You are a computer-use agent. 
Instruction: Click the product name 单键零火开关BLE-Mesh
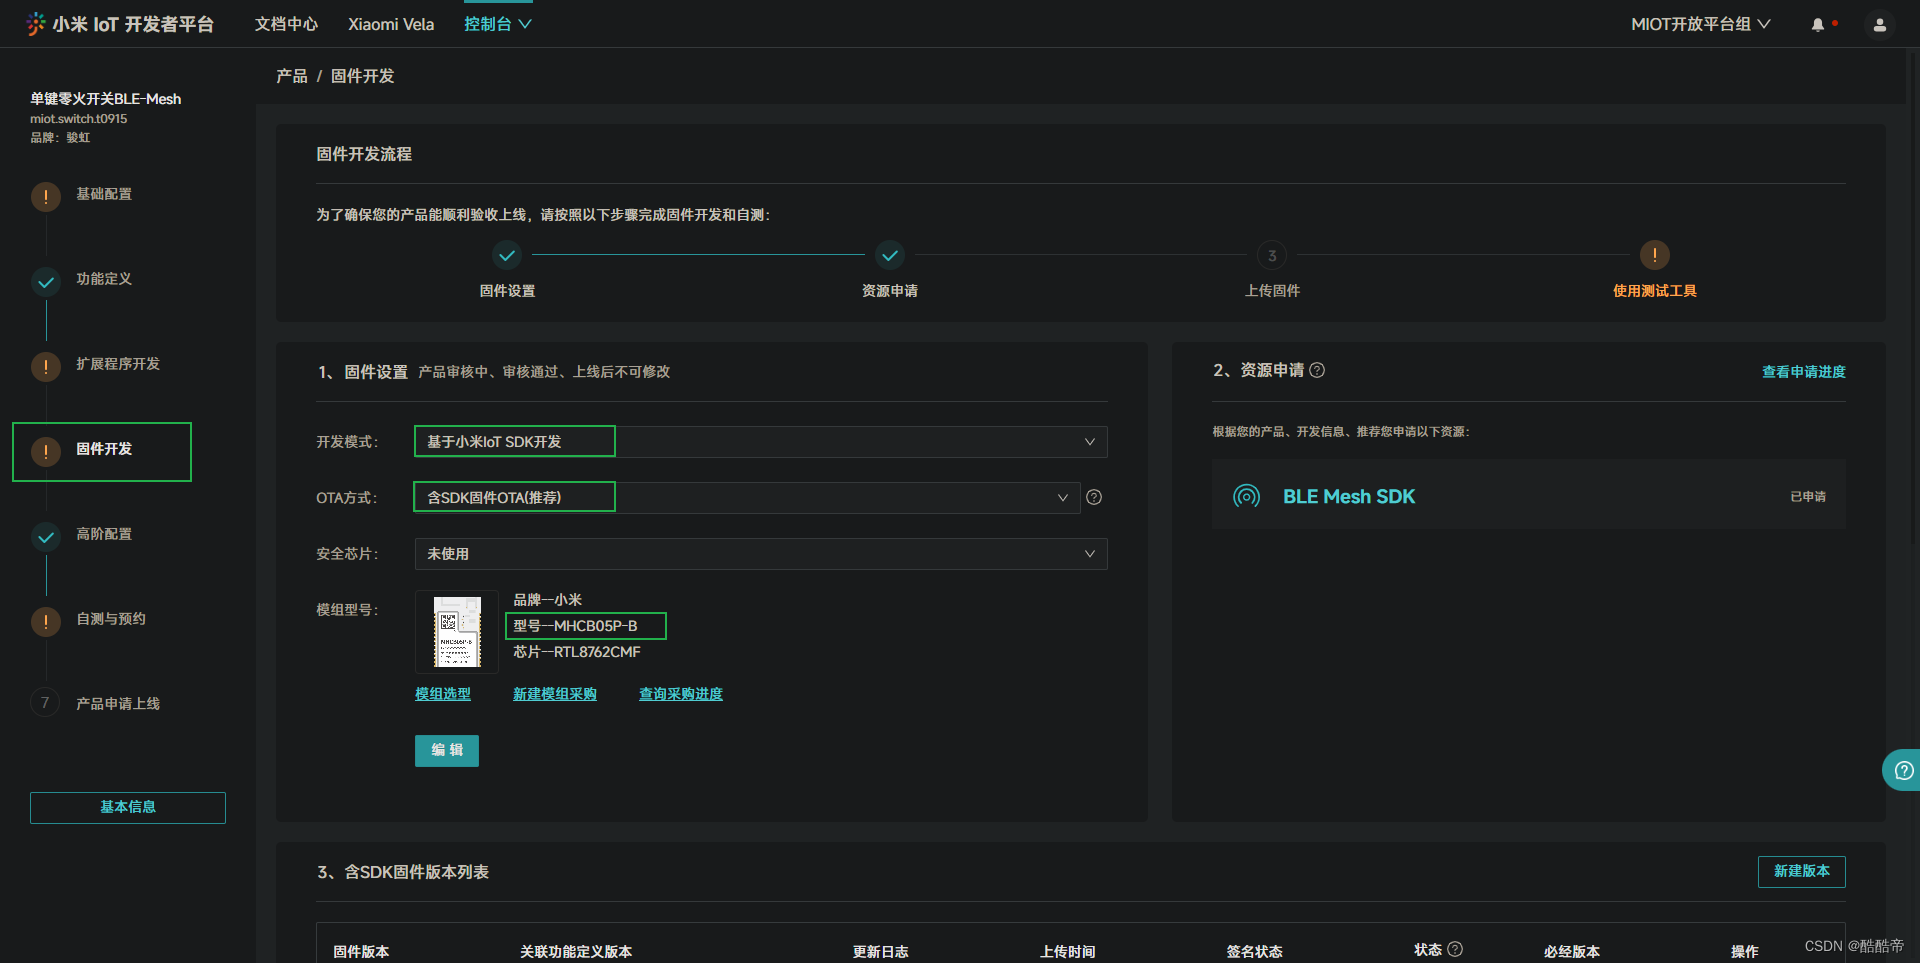point(105,99)
